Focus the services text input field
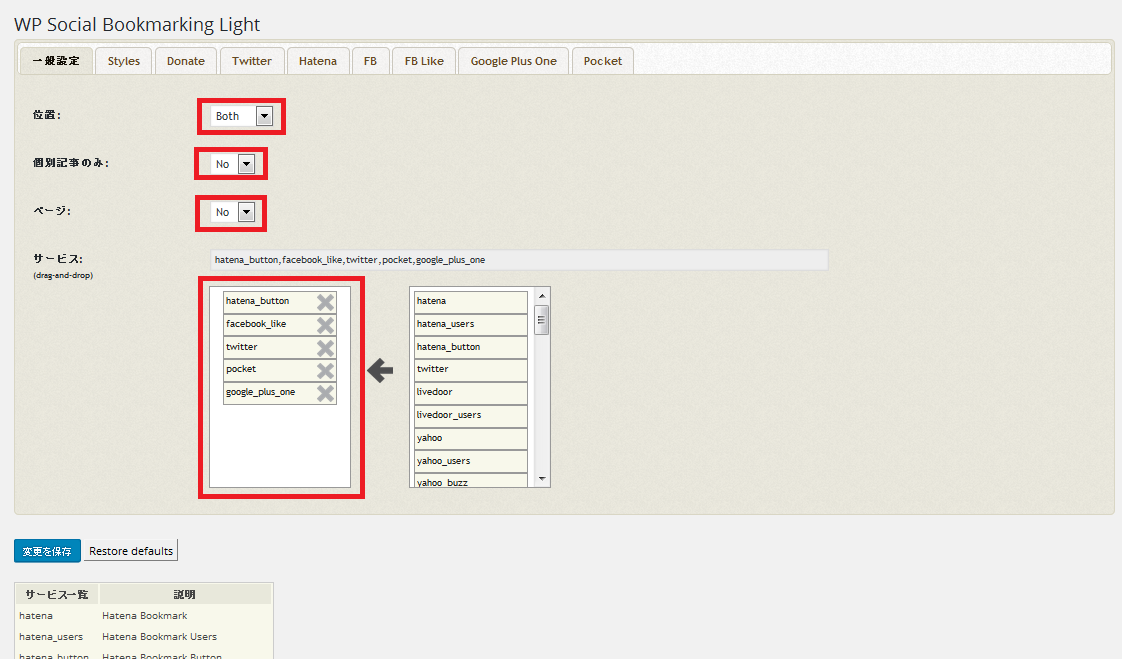Viewport: 1122px width, 659px height. coord(519,260)
